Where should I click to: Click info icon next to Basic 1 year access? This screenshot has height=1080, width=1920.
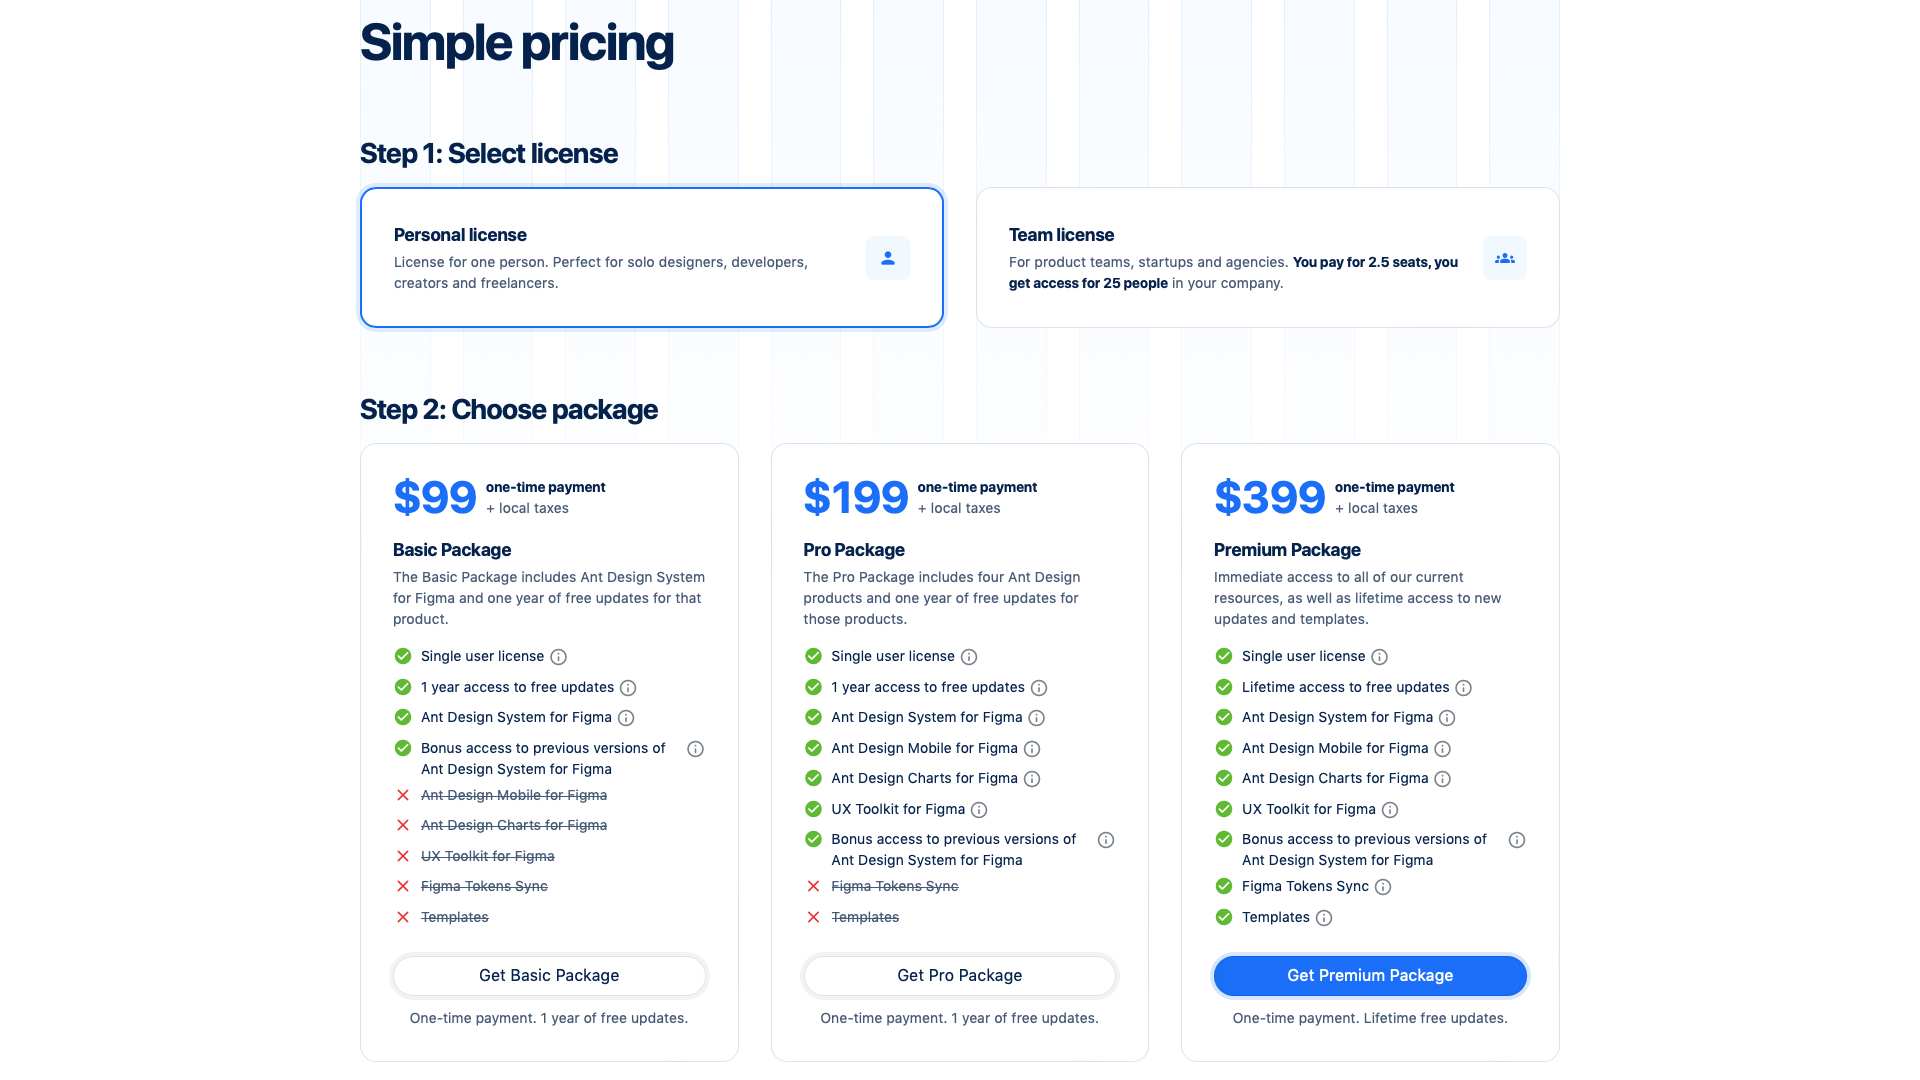628,688
